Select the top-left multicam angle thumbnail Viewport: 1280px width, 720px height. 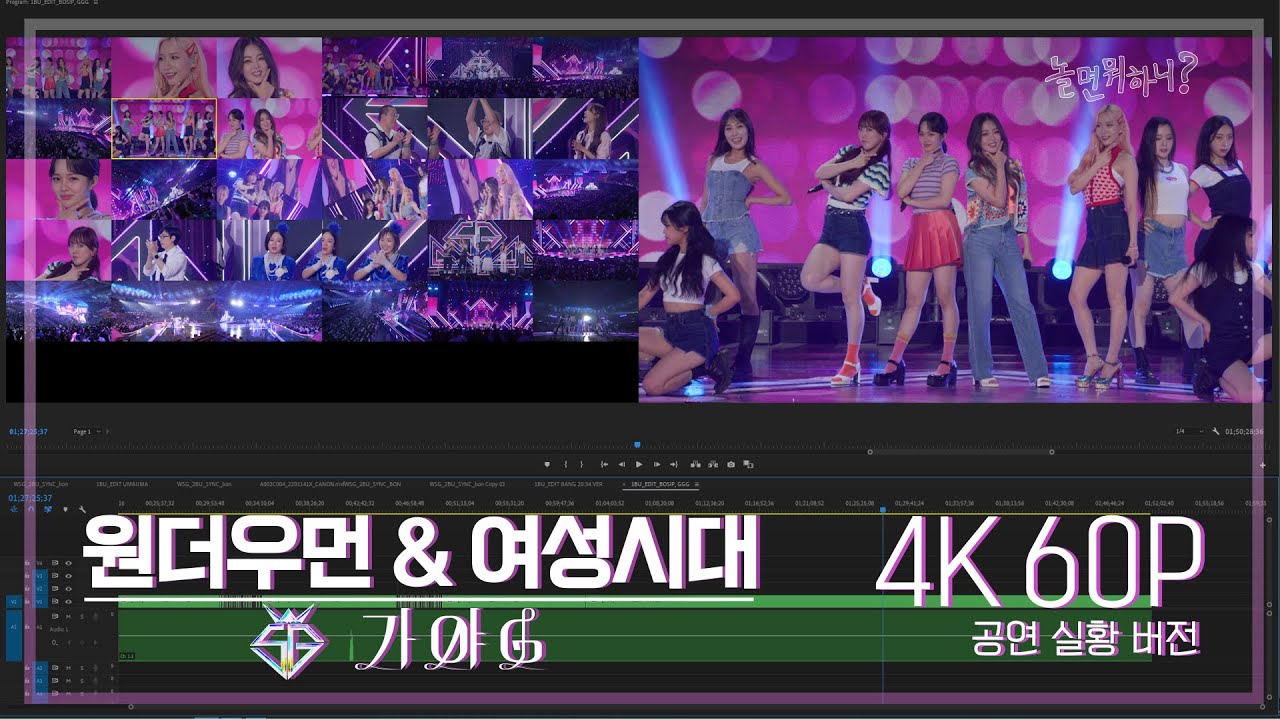pos(58,68)
